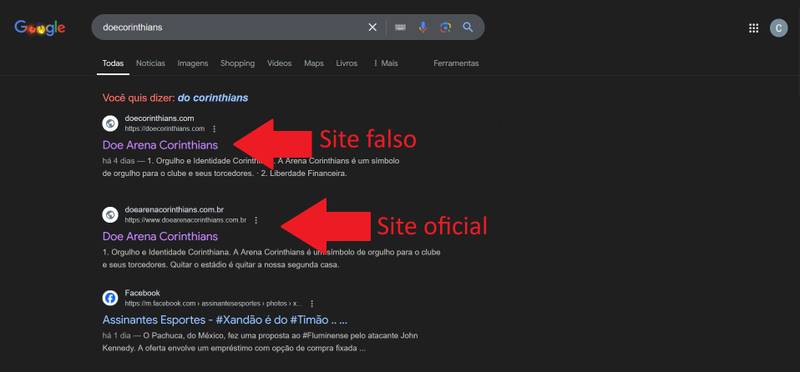Open Assinantes Esportes Facebook result title
Image resolution: width=800 pixels, height=372 pixels.
tap(225, 320)
